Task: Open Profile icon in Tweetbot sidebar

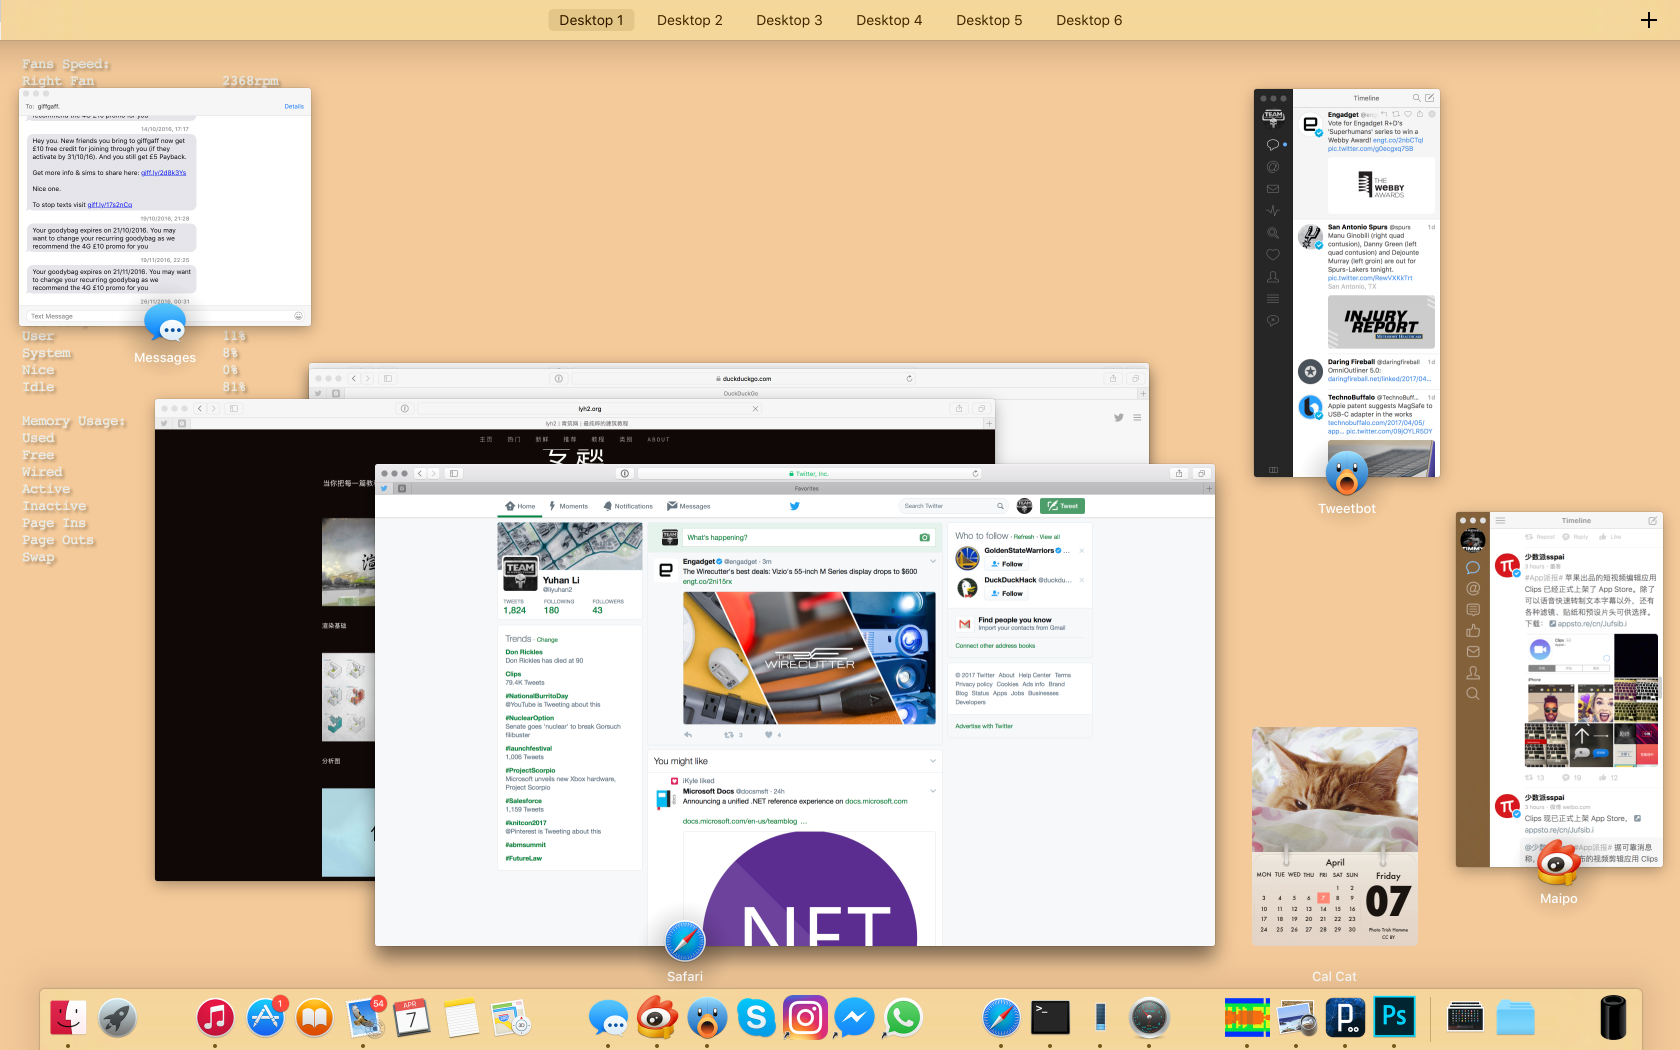Action: (x=1273, y=277)
